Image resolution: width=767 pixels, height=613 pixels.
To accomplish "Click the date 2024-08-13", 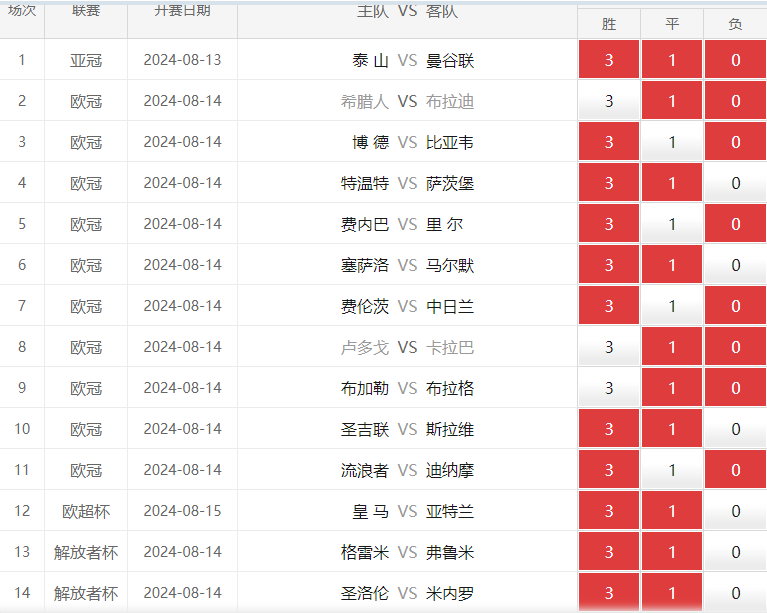I will [x=182, y=60].
